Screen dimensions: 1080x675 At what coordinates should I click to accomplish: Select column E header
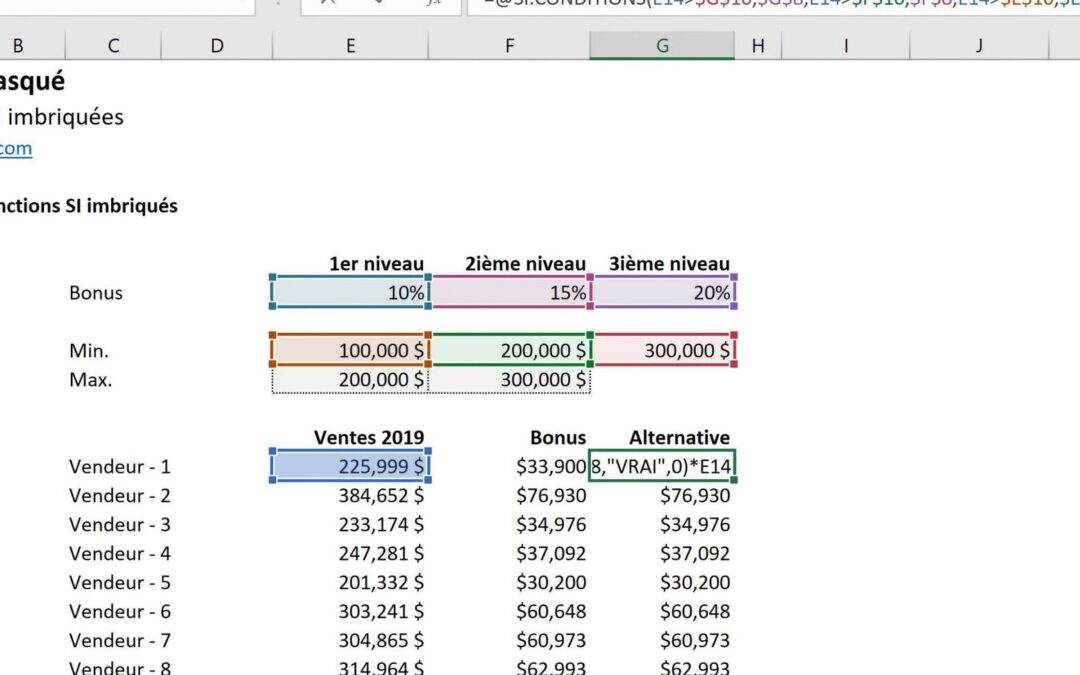click(x=351, y=45)
